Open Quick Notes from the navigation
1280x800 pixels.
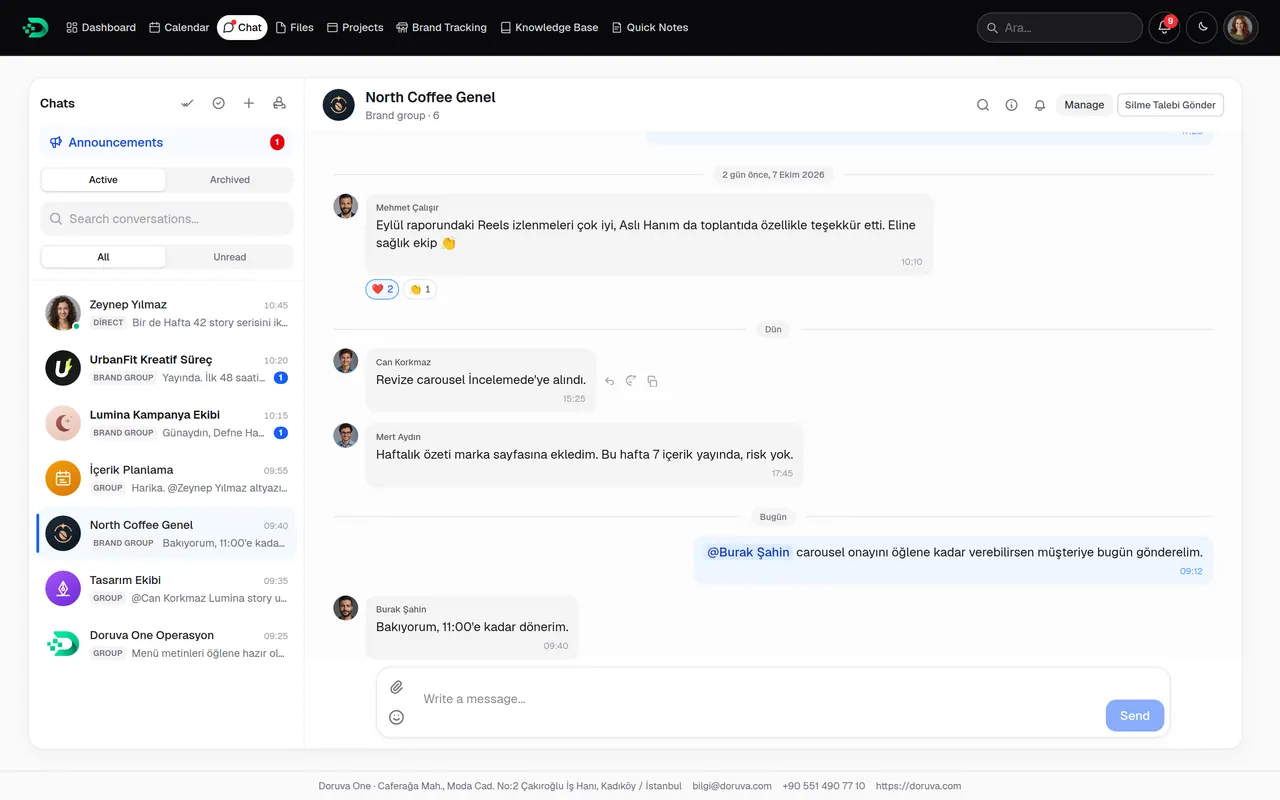coord(650,27)
